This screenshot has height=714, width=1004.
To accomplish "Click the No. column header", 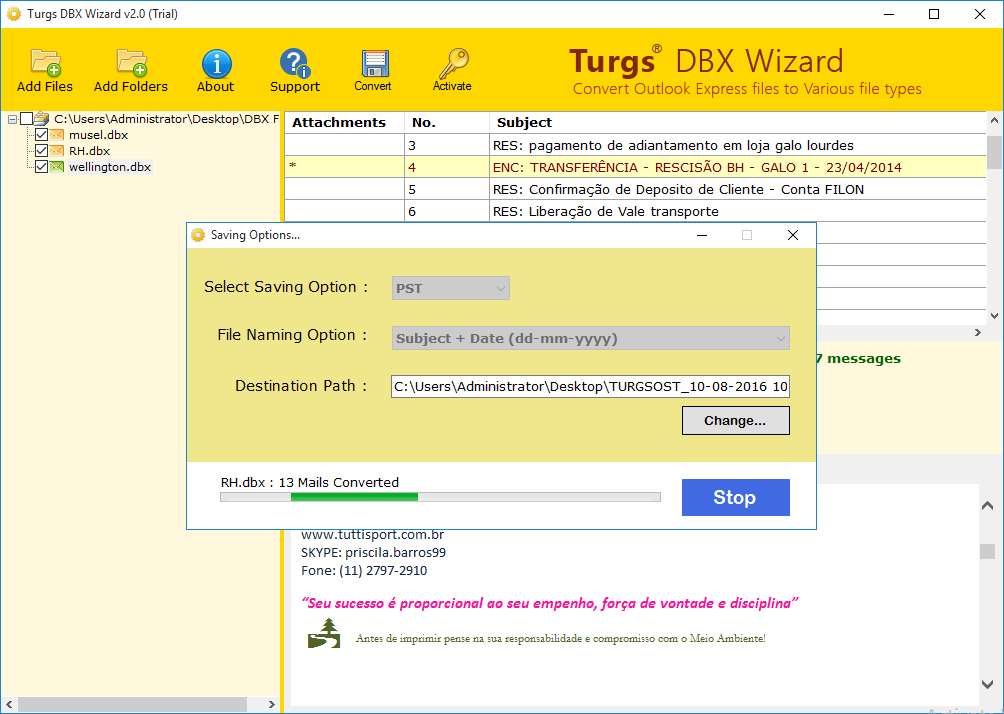I will [x=447, y=122].
